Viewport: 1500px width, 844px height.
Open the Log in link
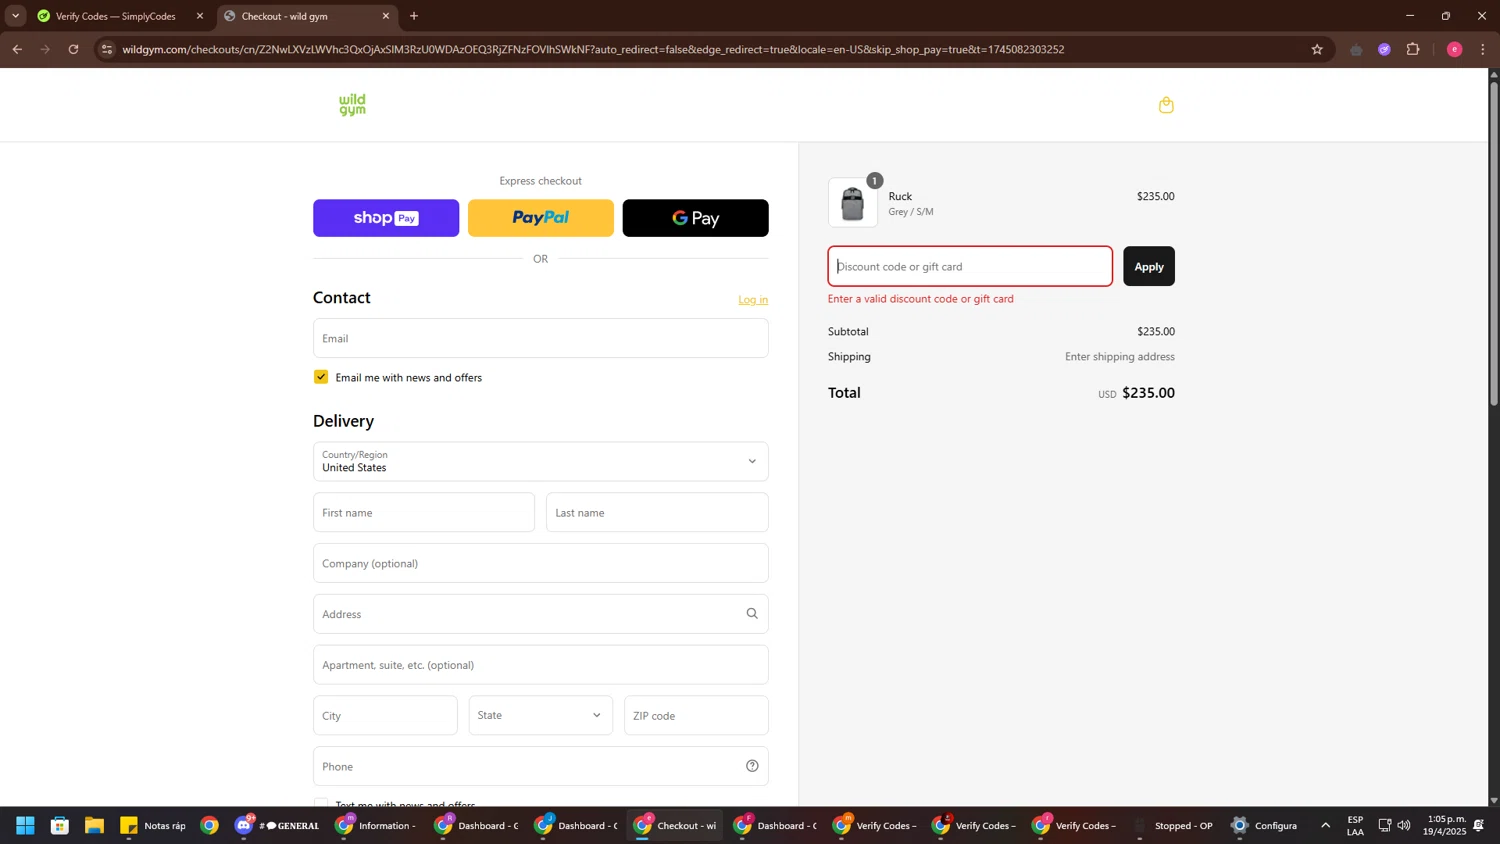click(x=753, y=300)
